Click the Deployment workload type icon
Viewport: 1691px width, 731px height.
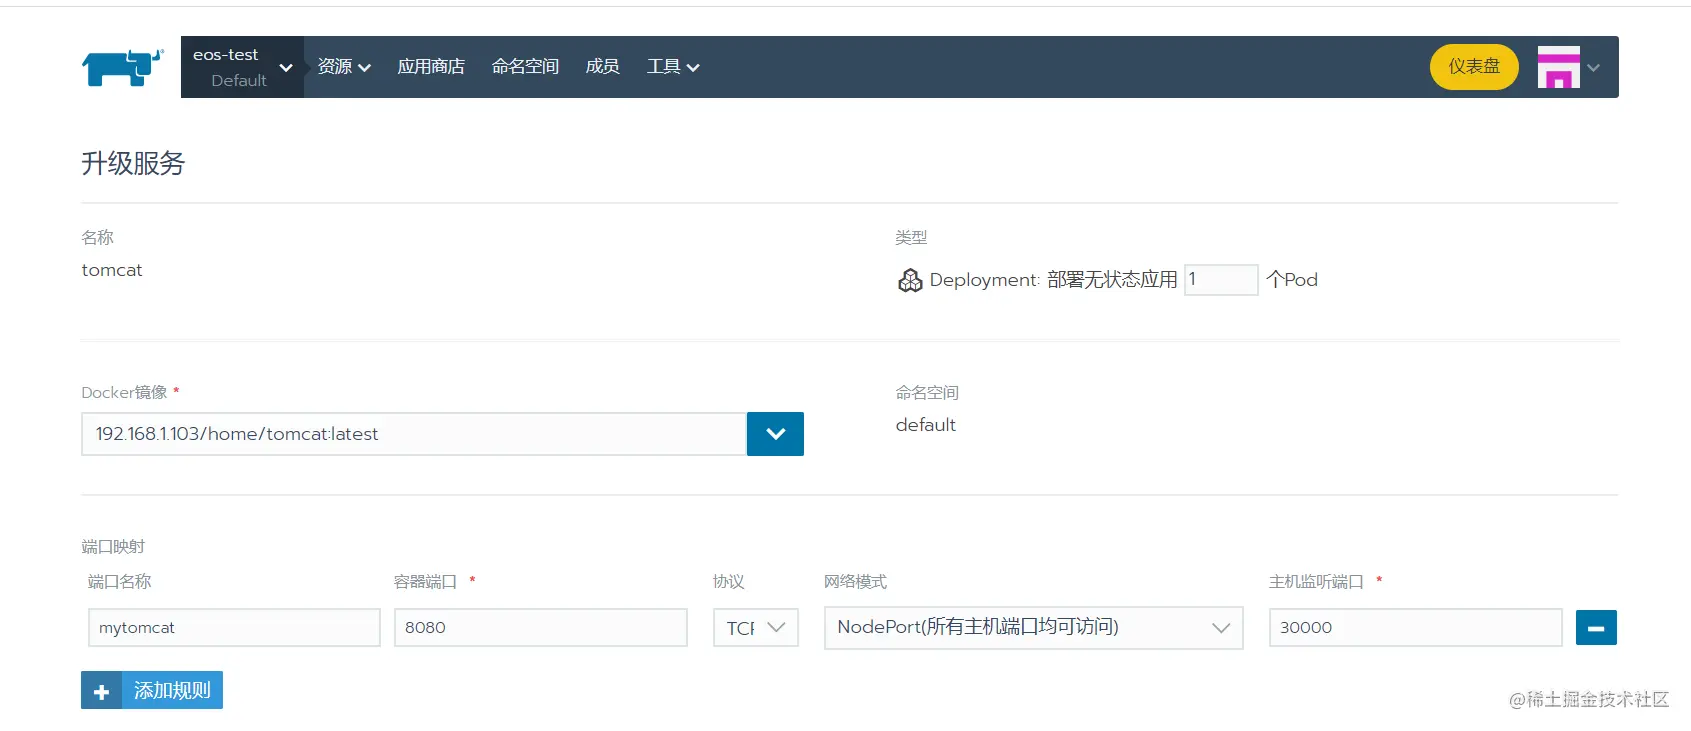click(910, 280)
